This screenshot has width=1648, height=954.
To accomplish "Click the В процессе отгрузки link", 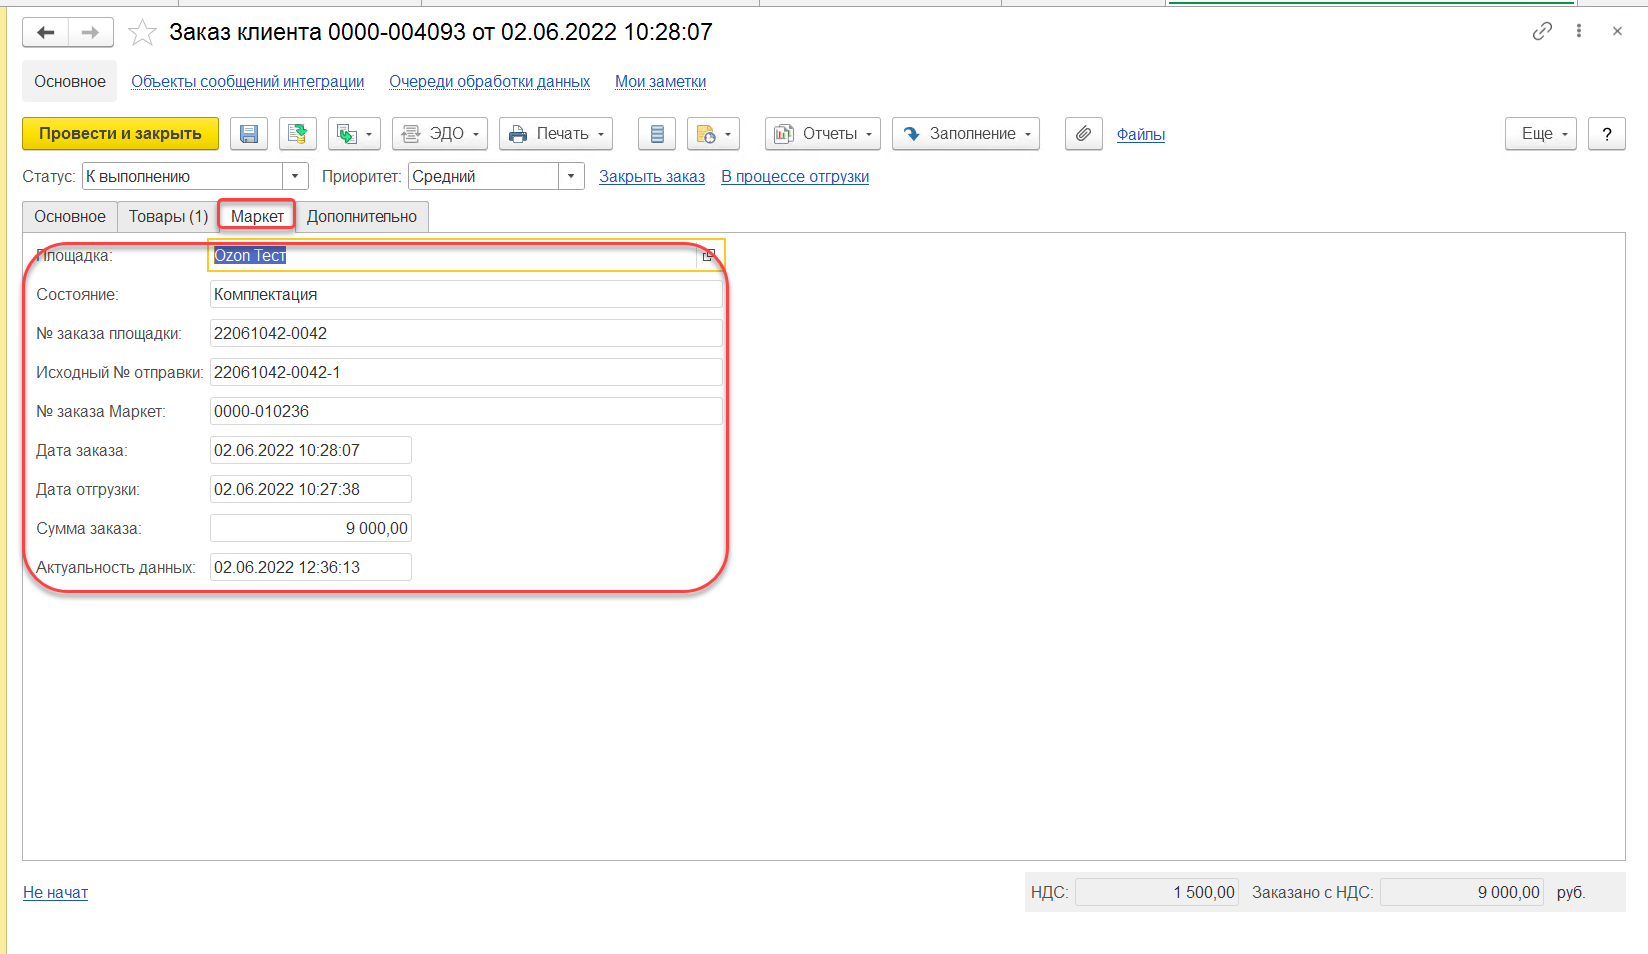I will pos(795,177).
